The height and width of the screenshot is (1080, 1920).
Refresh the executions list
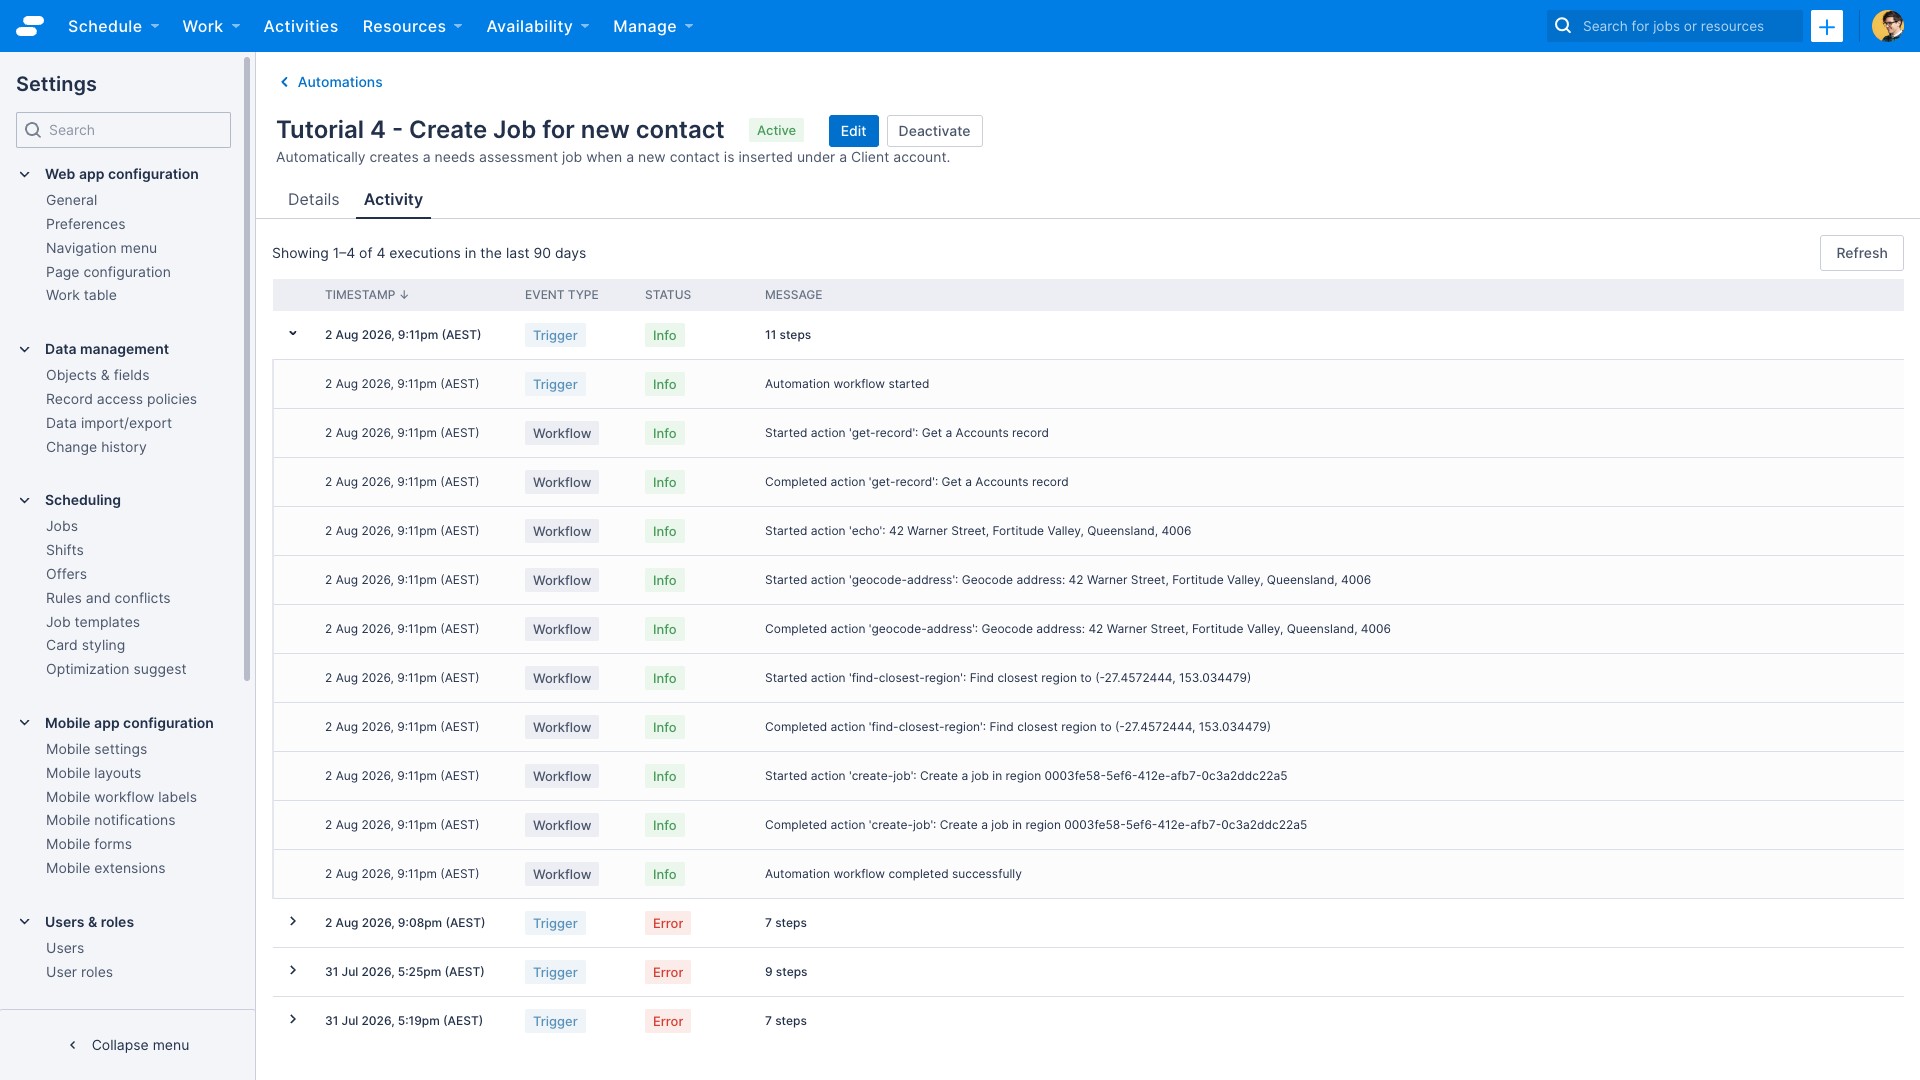point(1861,253)
